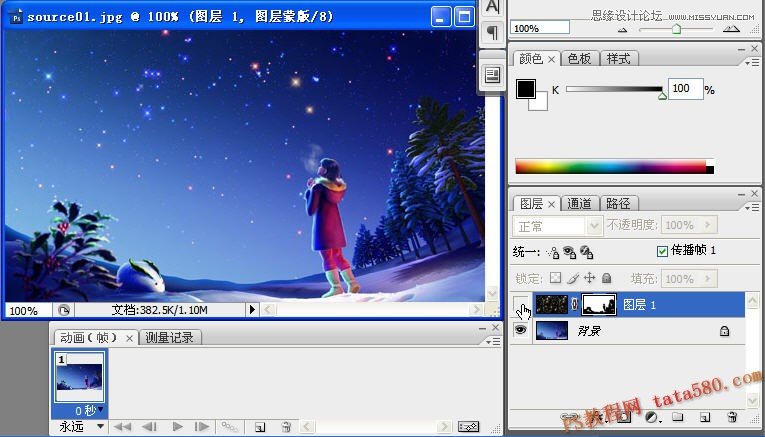Open the 不透明度 opacity arrow

pyautogui.click(x=708, y=225)
